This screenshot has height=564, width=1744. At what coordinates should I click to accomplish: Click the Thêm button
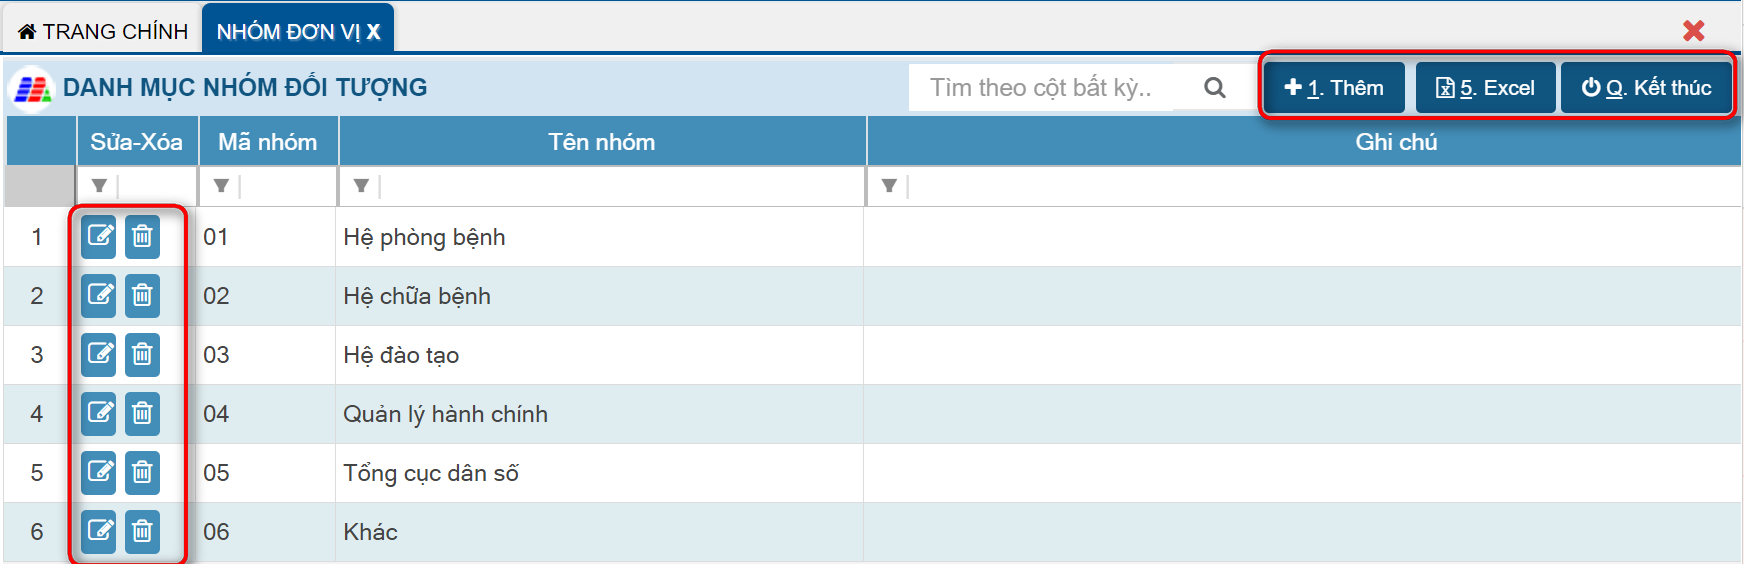click(1334, 88)
